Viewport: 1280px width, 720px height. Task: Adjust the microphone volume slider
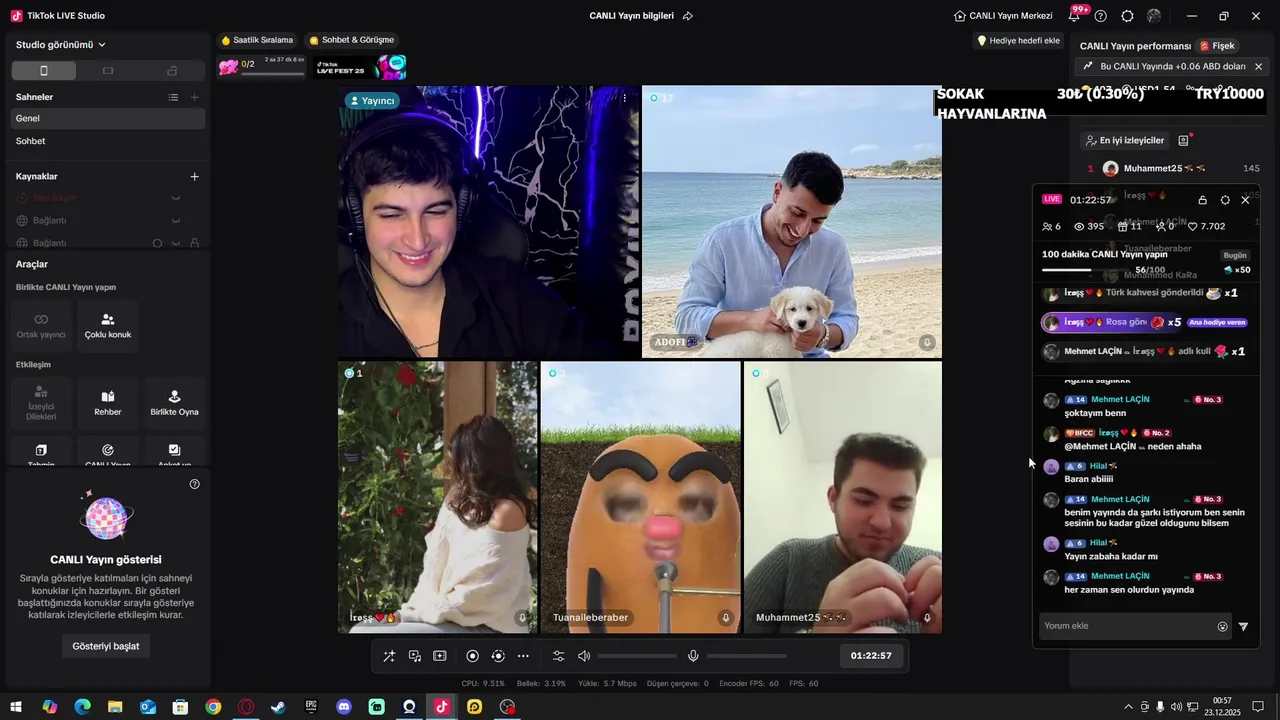click(x=746, y=656)
